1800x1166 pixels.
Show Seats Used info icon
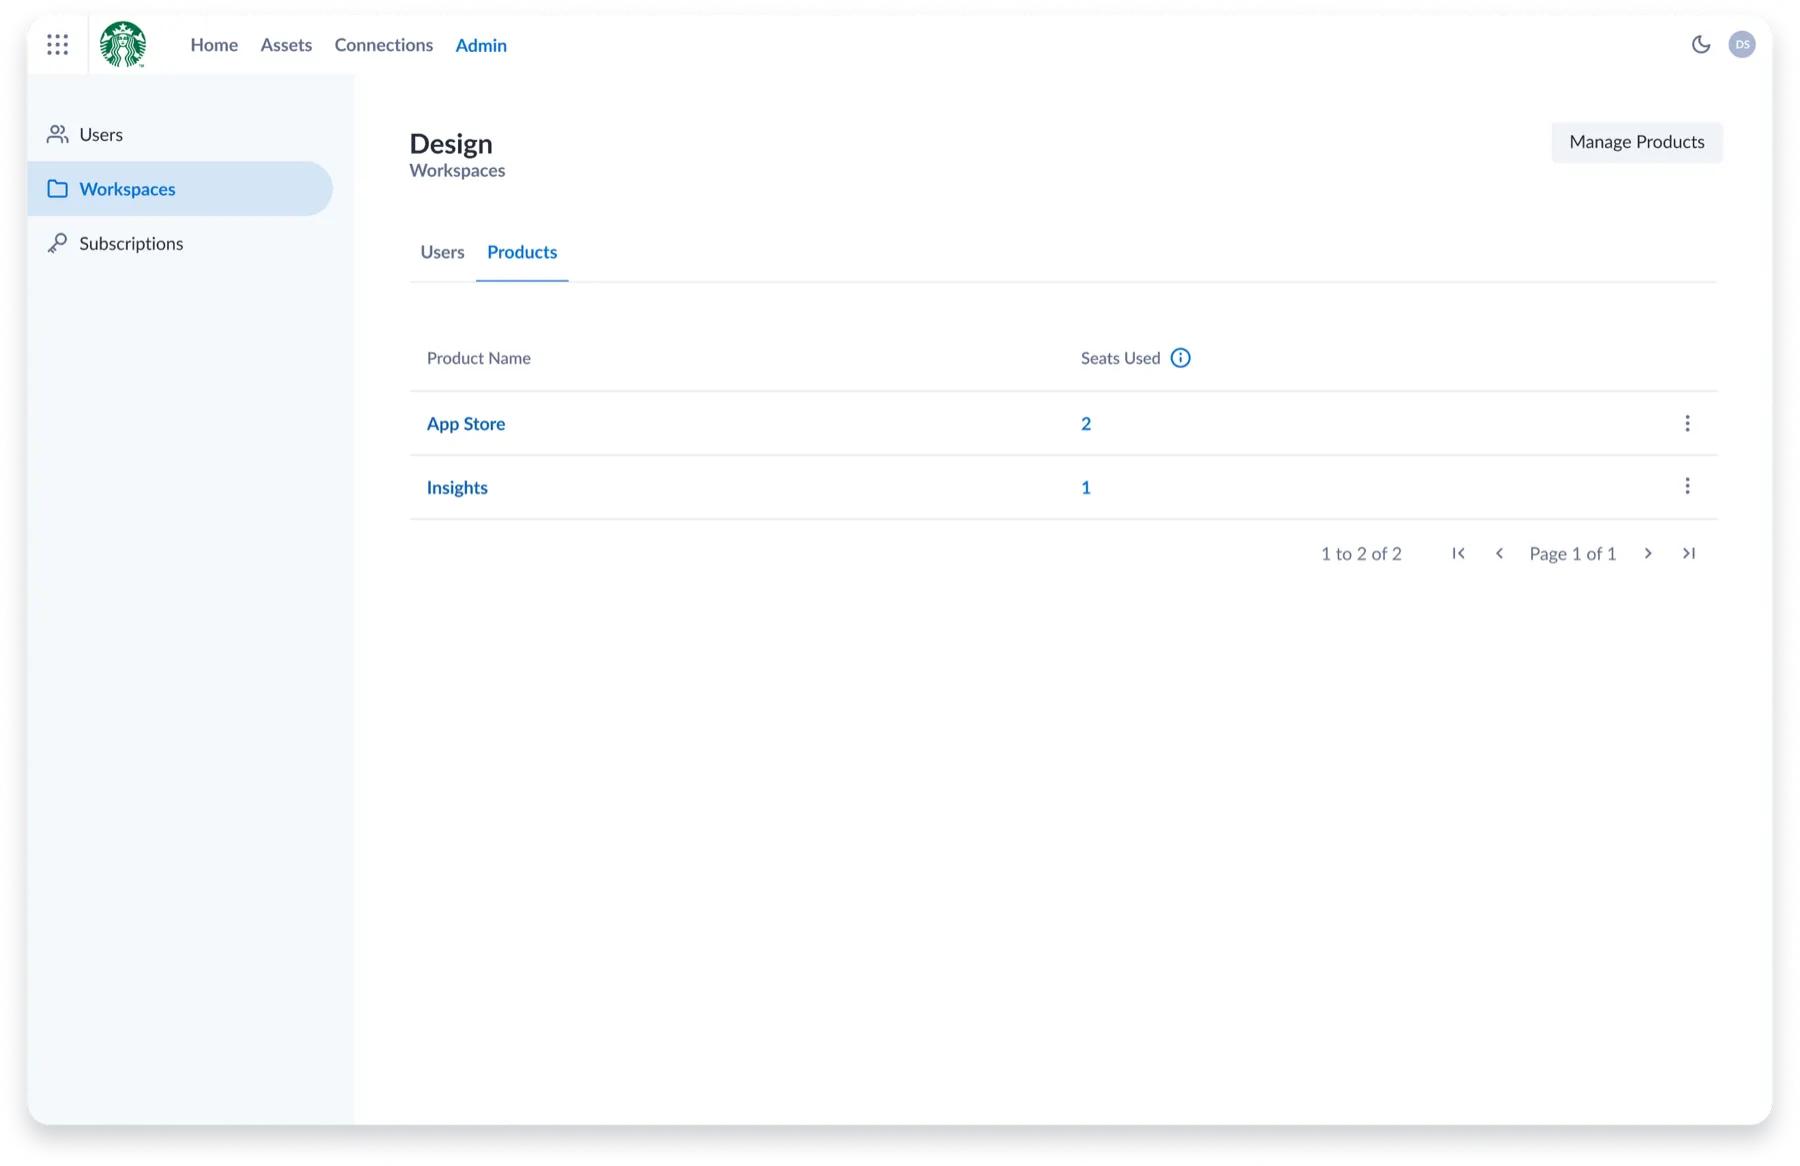[x=1180, y=358]
